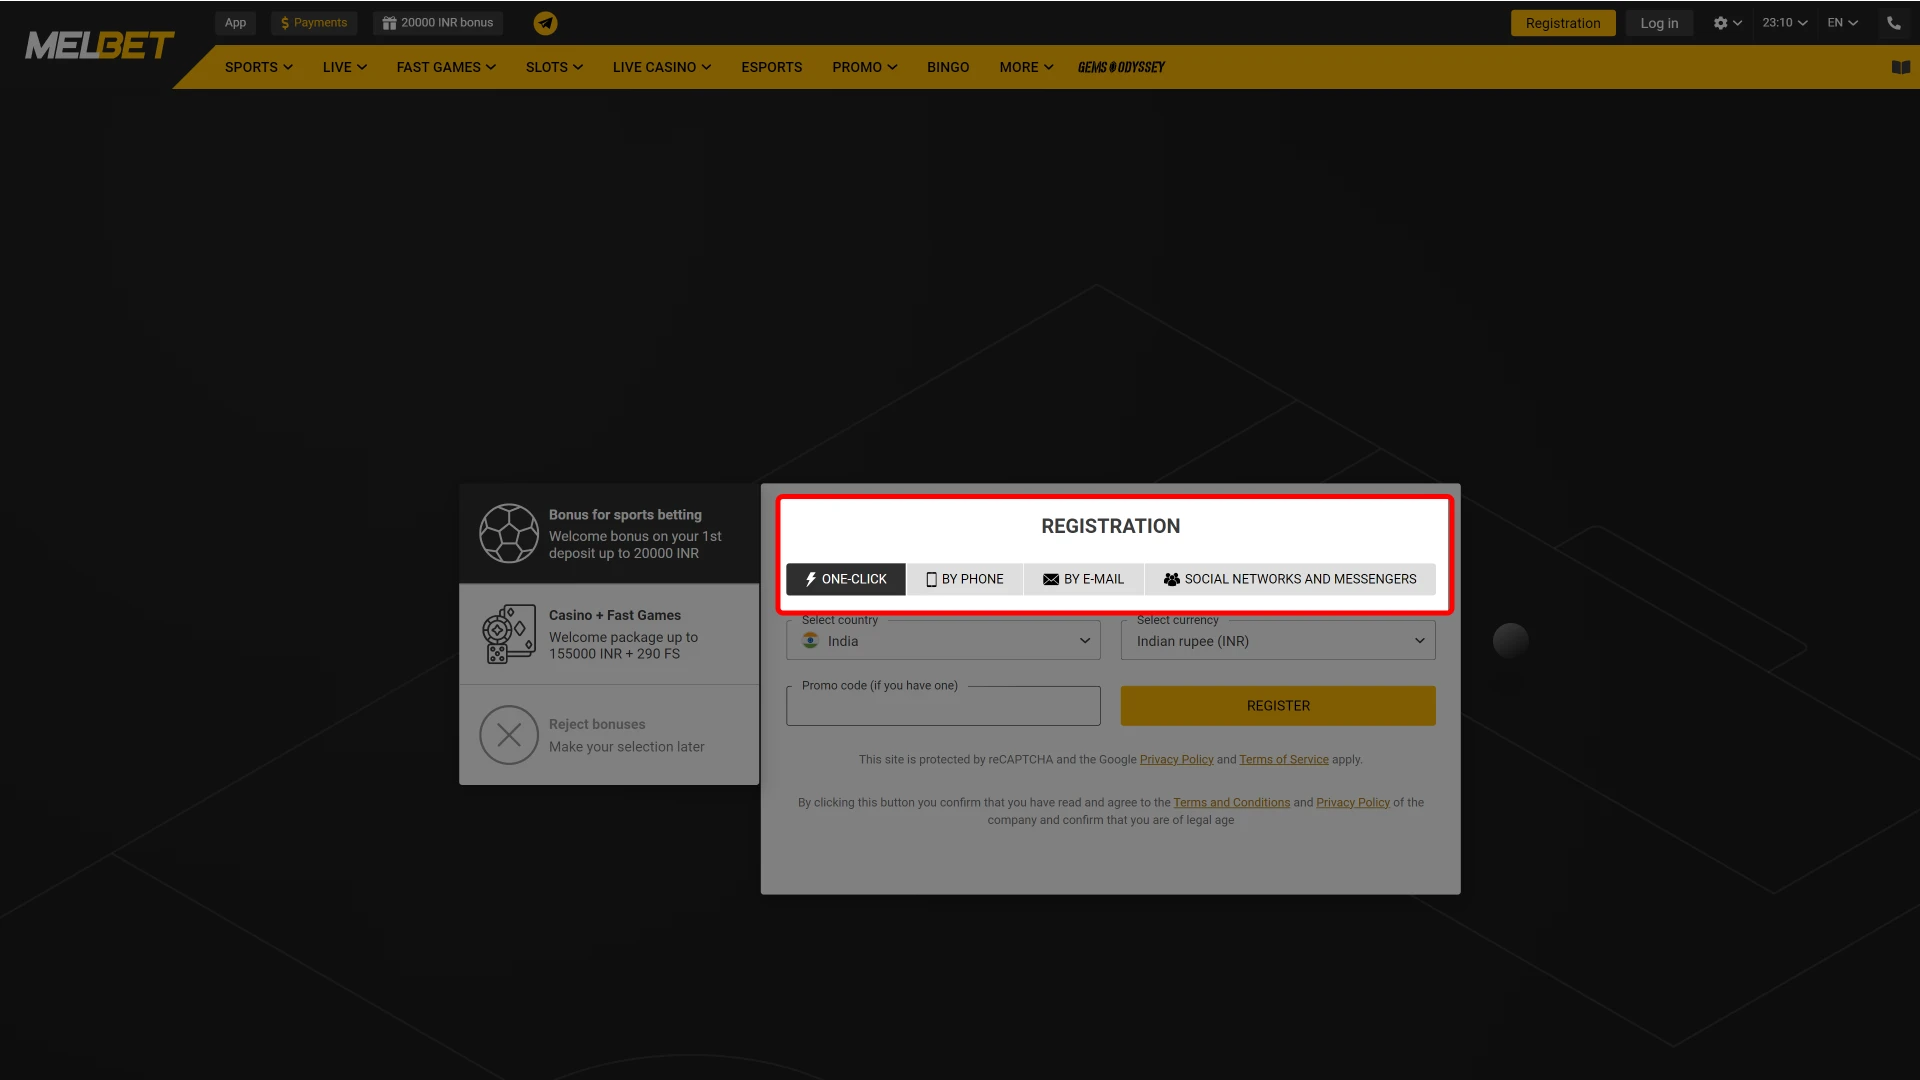Viewport: 1920px width, 1080px height.
Task: Click the Casino Fast Games icon
Action: click(x=509, y=633)
